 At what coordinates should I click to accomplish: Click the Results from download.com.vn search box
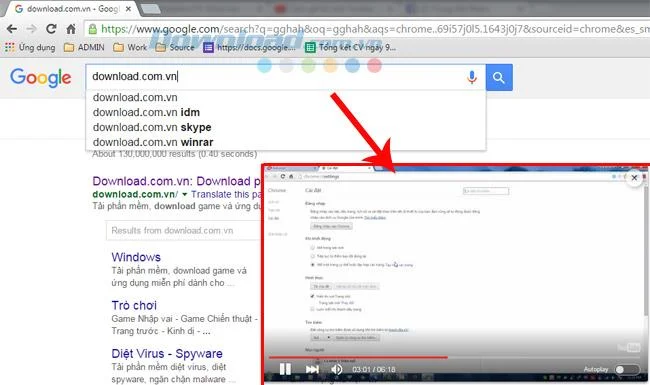(184, 230)
